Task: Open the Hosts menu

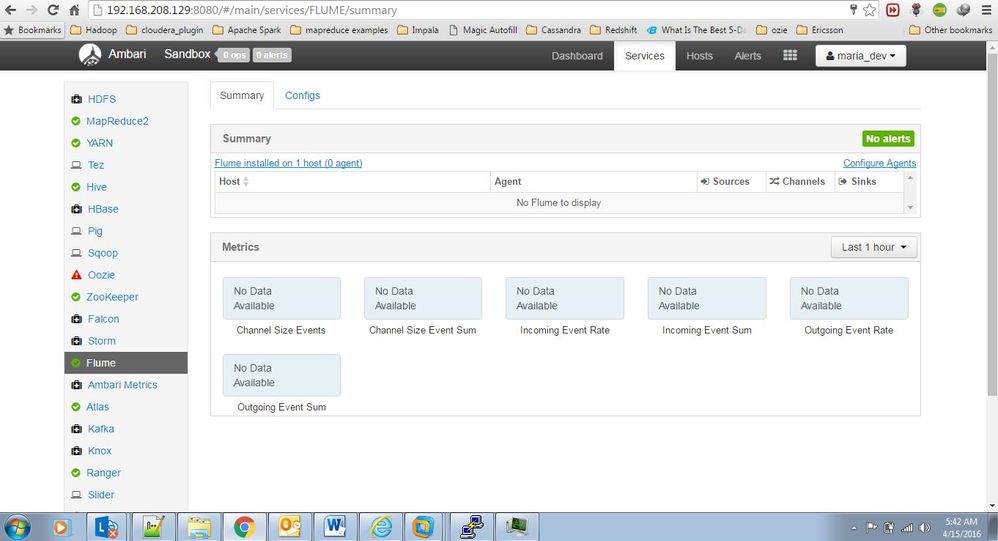Action: (x=699, y=56)
